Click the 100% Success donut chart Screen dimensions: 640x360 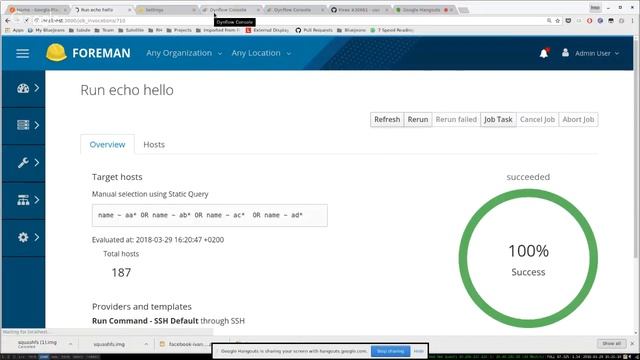click(x=528, y=258)
